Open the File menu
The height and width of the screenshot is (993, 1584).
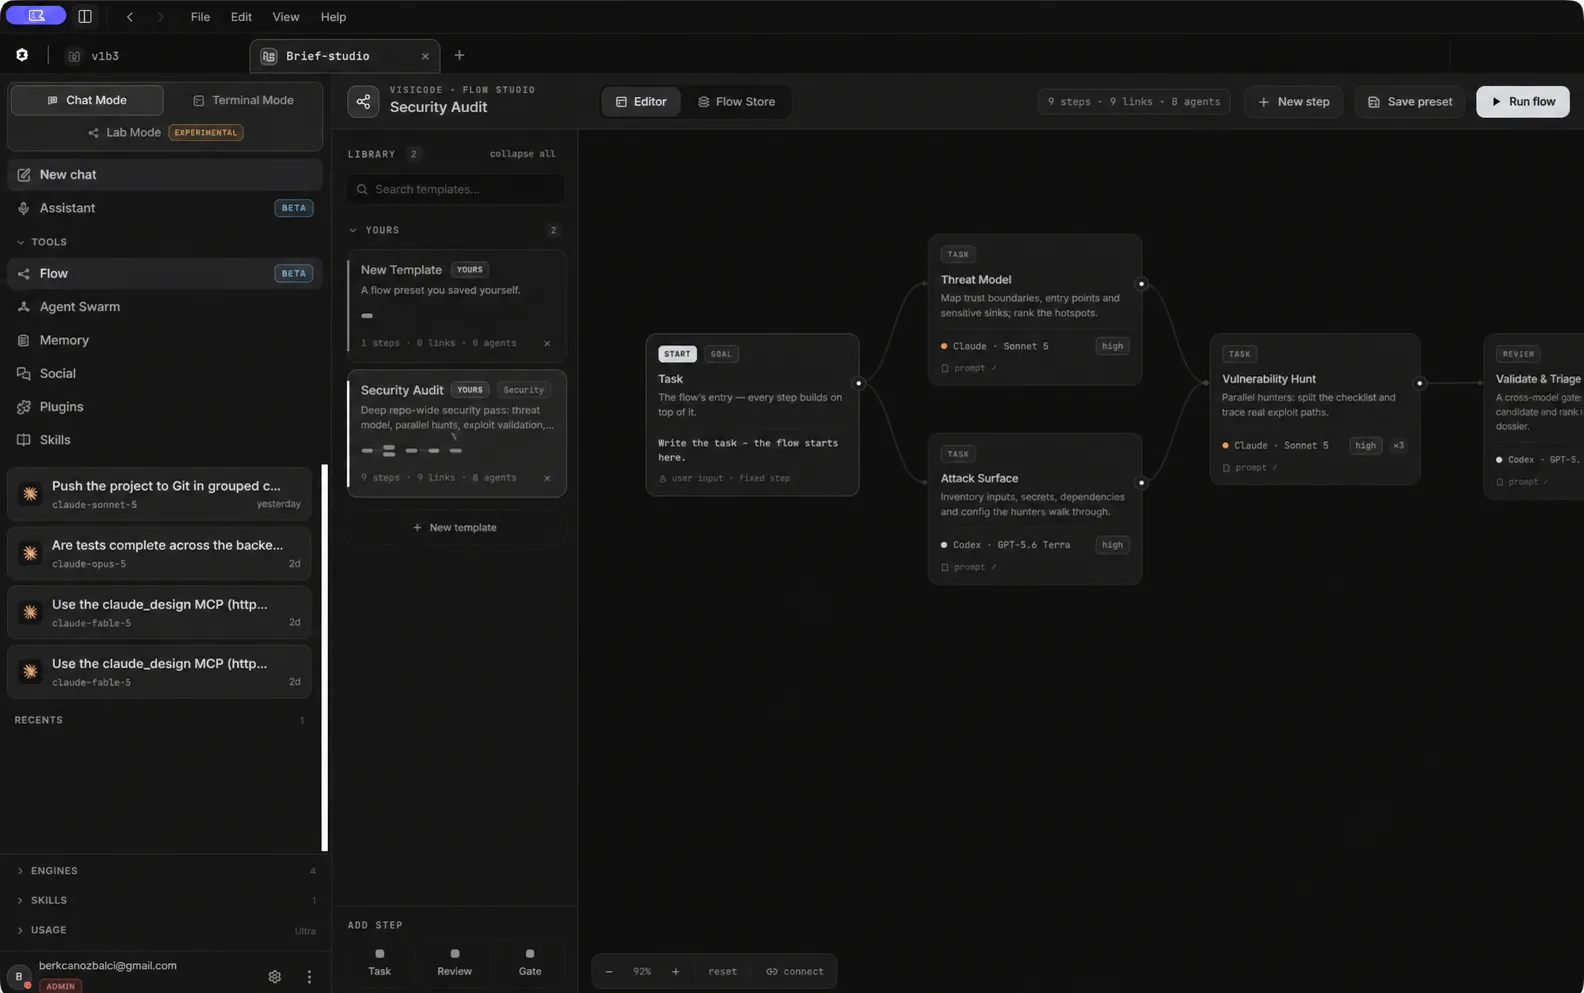(200, 17)
